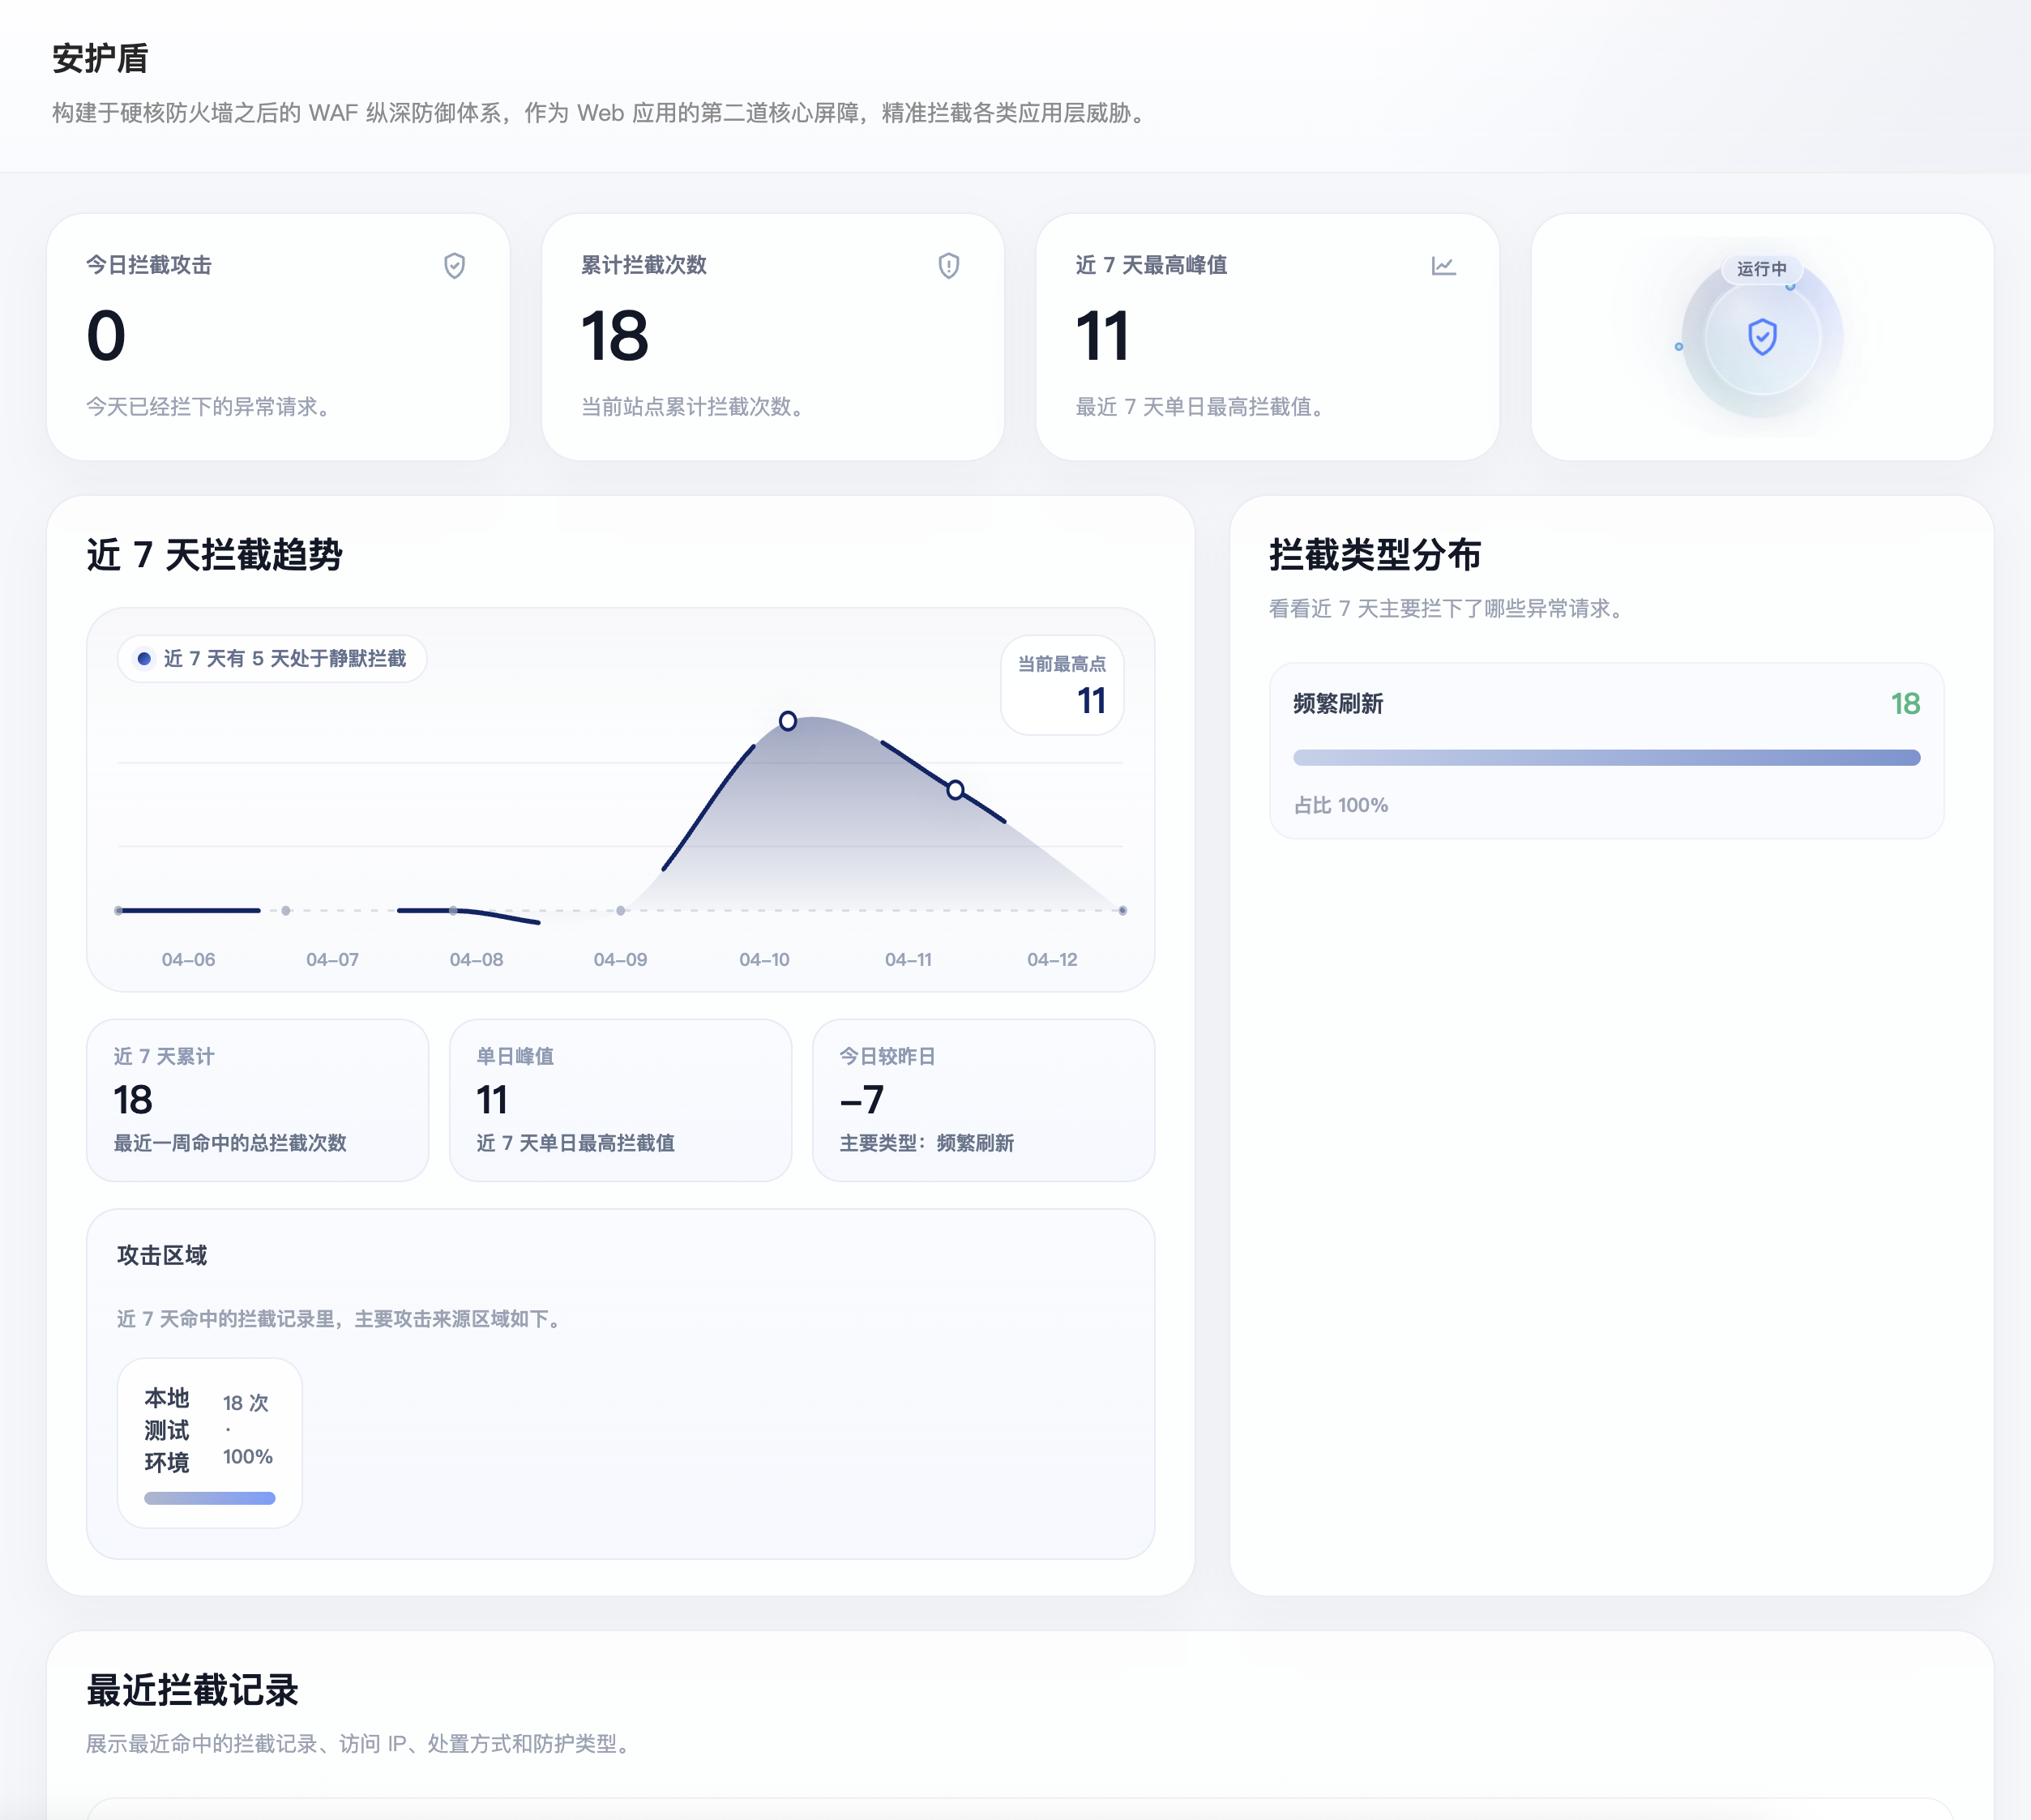Click the shield icon inside the 运行中 status circle

[1761, 339]
